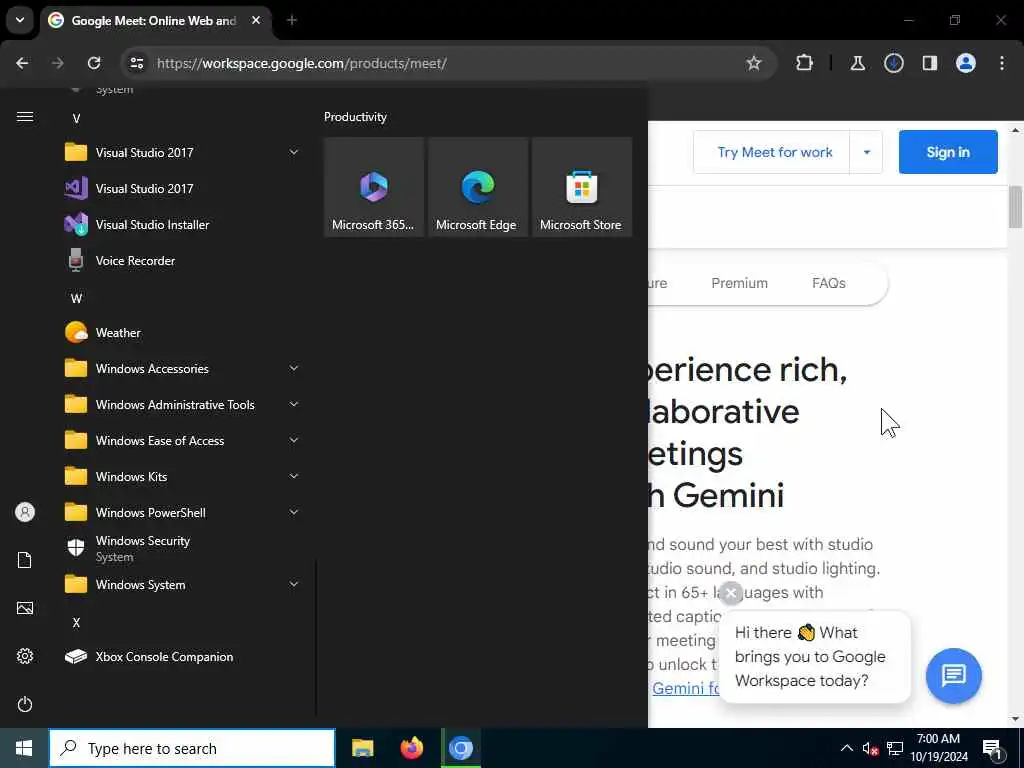Image resolution: width=1024 pixels, height=768 pixels.
Task: Click the page vertical scrollbar thumb
Action: (x=1015, y=207)
